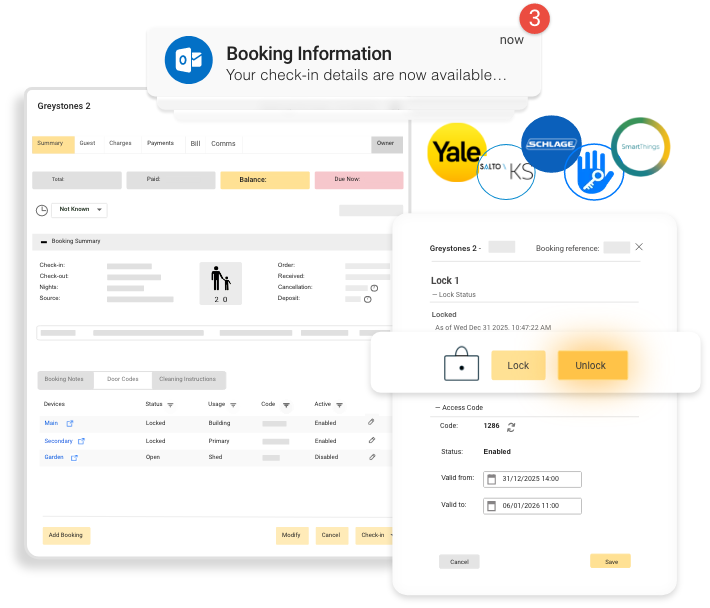
Task: Collapse the Lock Status section
Action: (x=435, y=295)
